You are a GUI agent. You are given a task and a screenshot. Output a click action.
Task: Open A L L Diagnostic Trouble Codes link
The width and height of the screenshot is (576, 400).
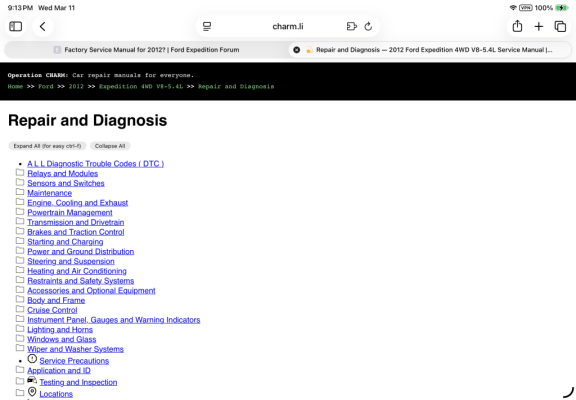[x=96, y=164]
